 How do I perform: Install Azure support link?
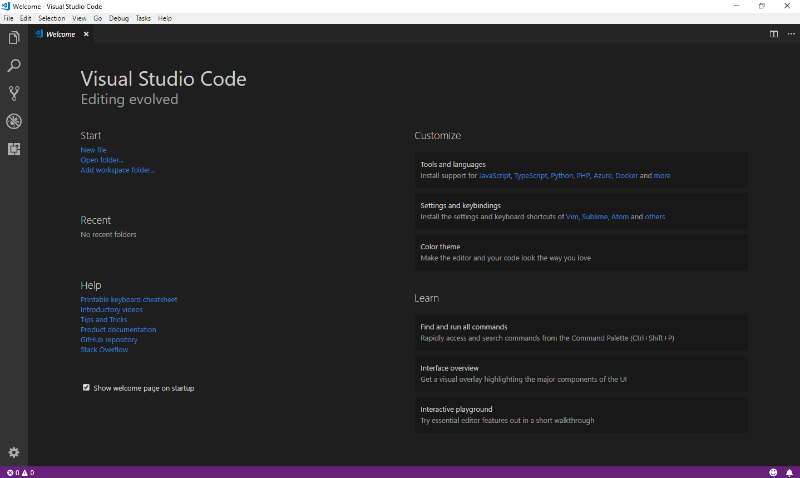tap(602, 175)
